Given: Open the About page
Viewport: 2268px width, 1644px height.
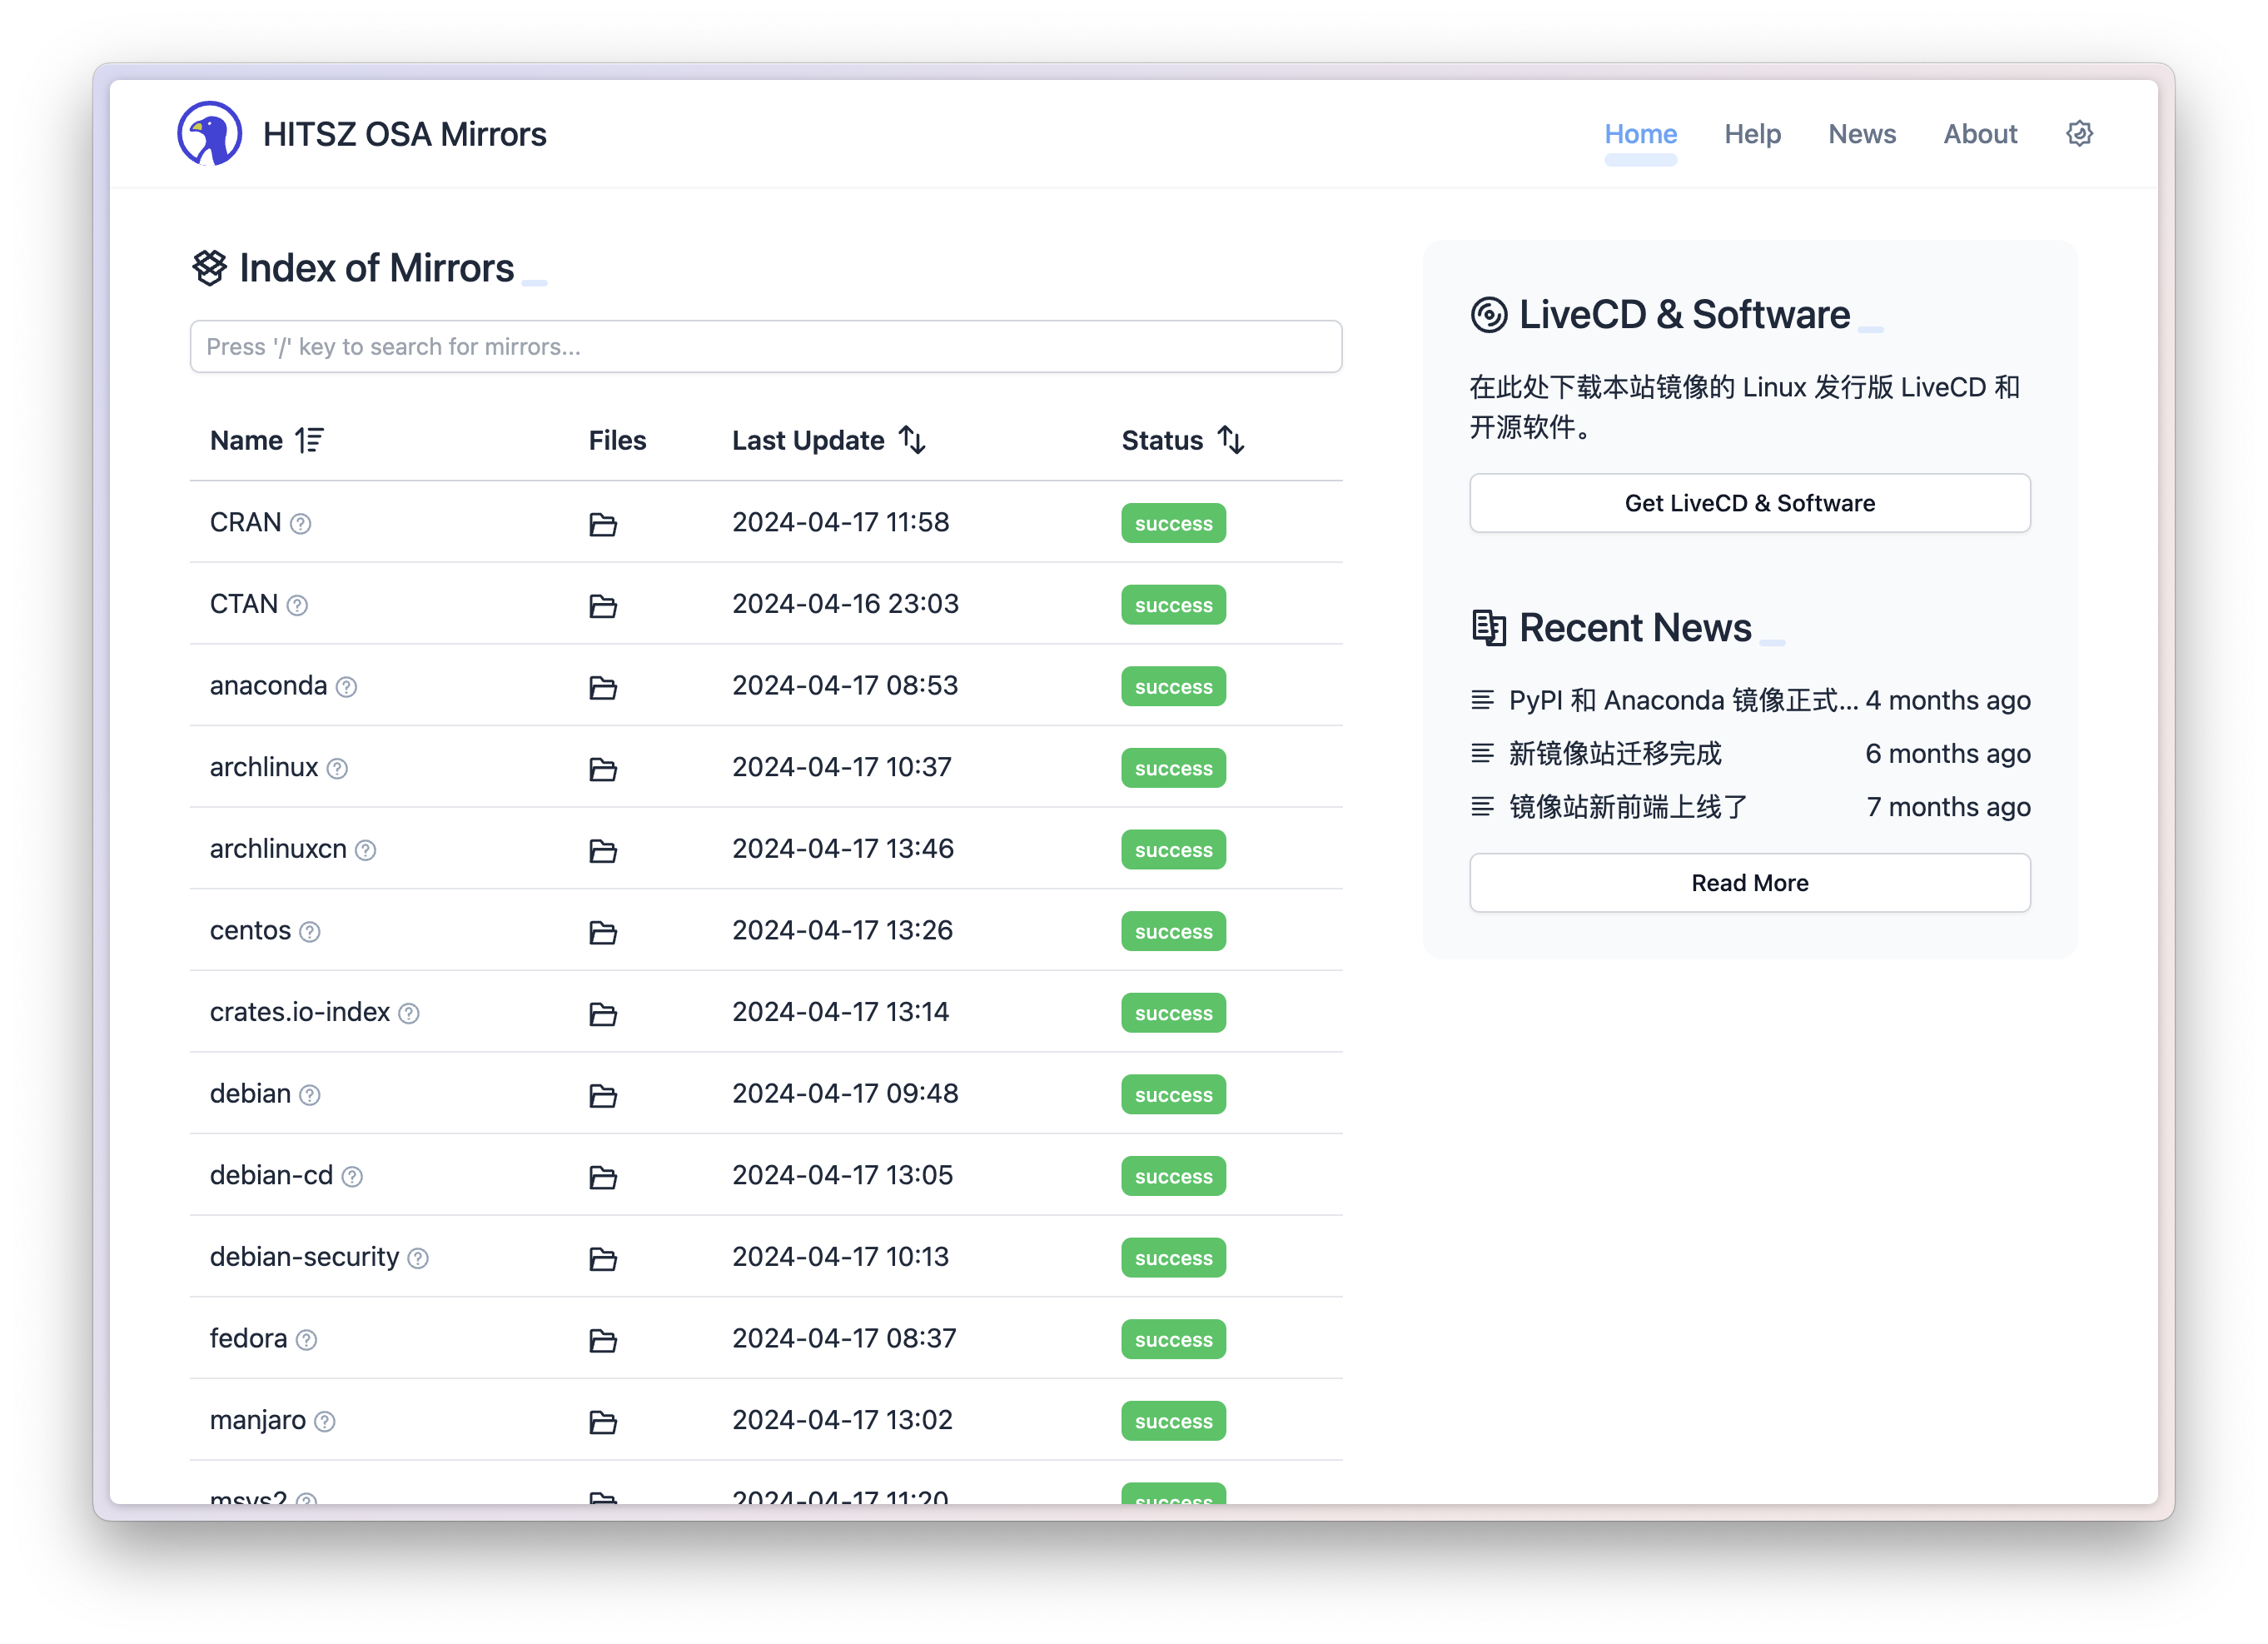Looking at the screenshot, I should click(1979, 133).
